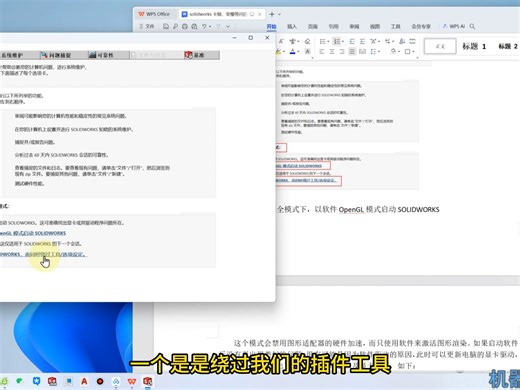Viewport: 520px width, 390px height.
Task: Click the numbered list icon
Action: 337,41
